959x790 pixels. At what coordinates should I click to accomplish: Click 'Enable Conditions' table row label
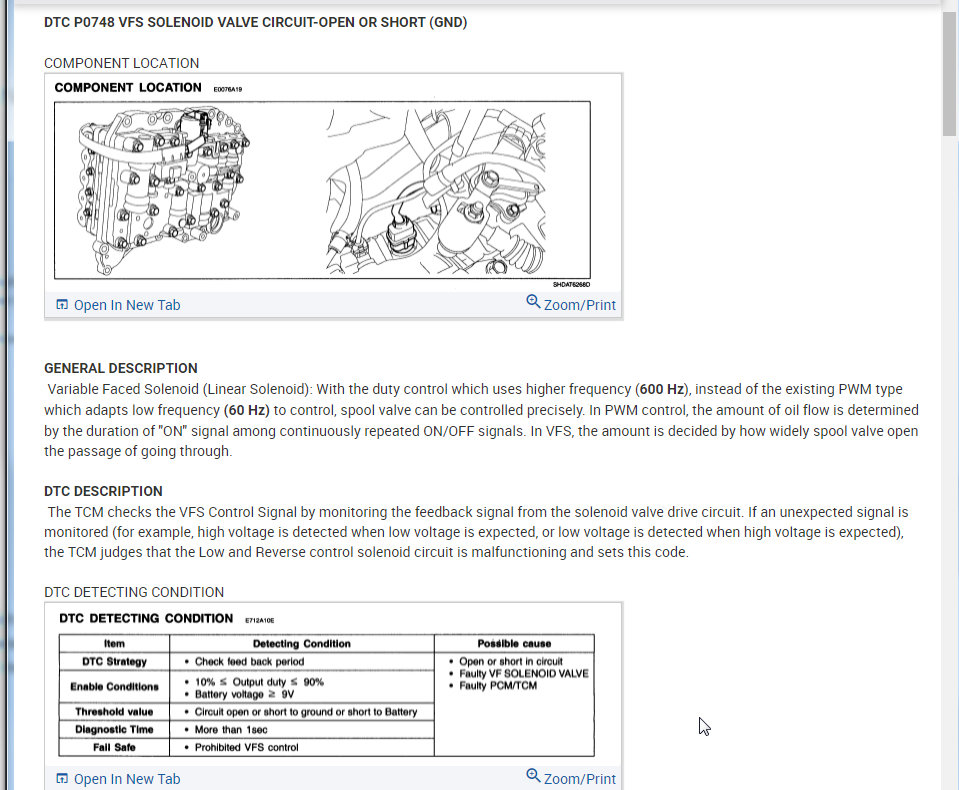click(x=114, y=687)
